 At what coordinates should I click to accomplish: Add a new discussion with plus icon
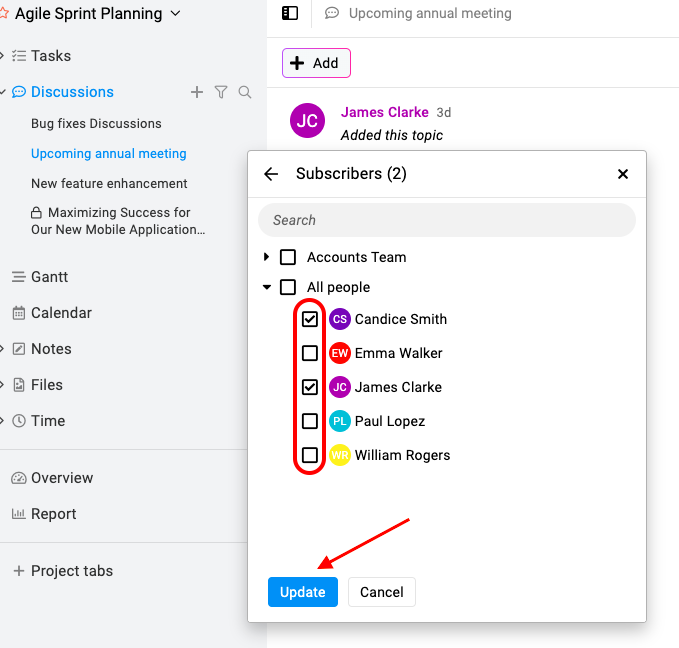pos(197,92)
